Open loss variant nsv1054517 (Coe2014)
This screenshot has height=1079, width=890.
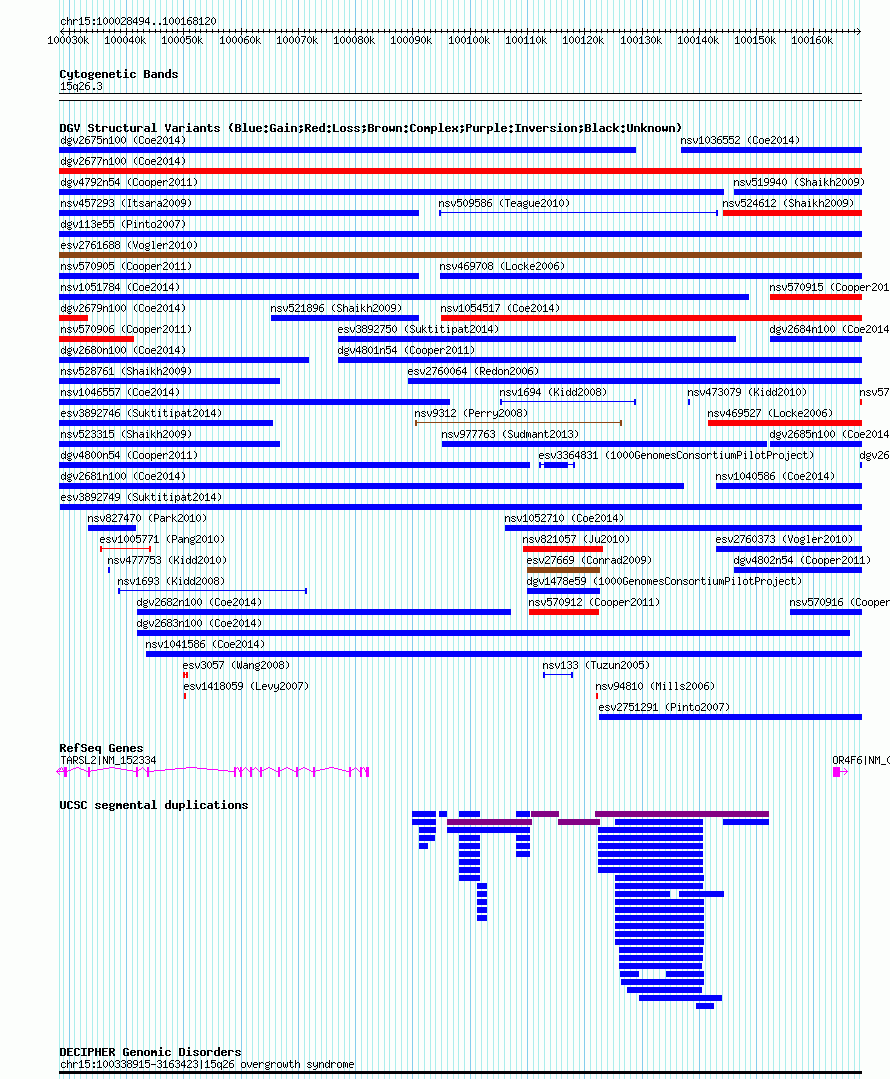500,308
